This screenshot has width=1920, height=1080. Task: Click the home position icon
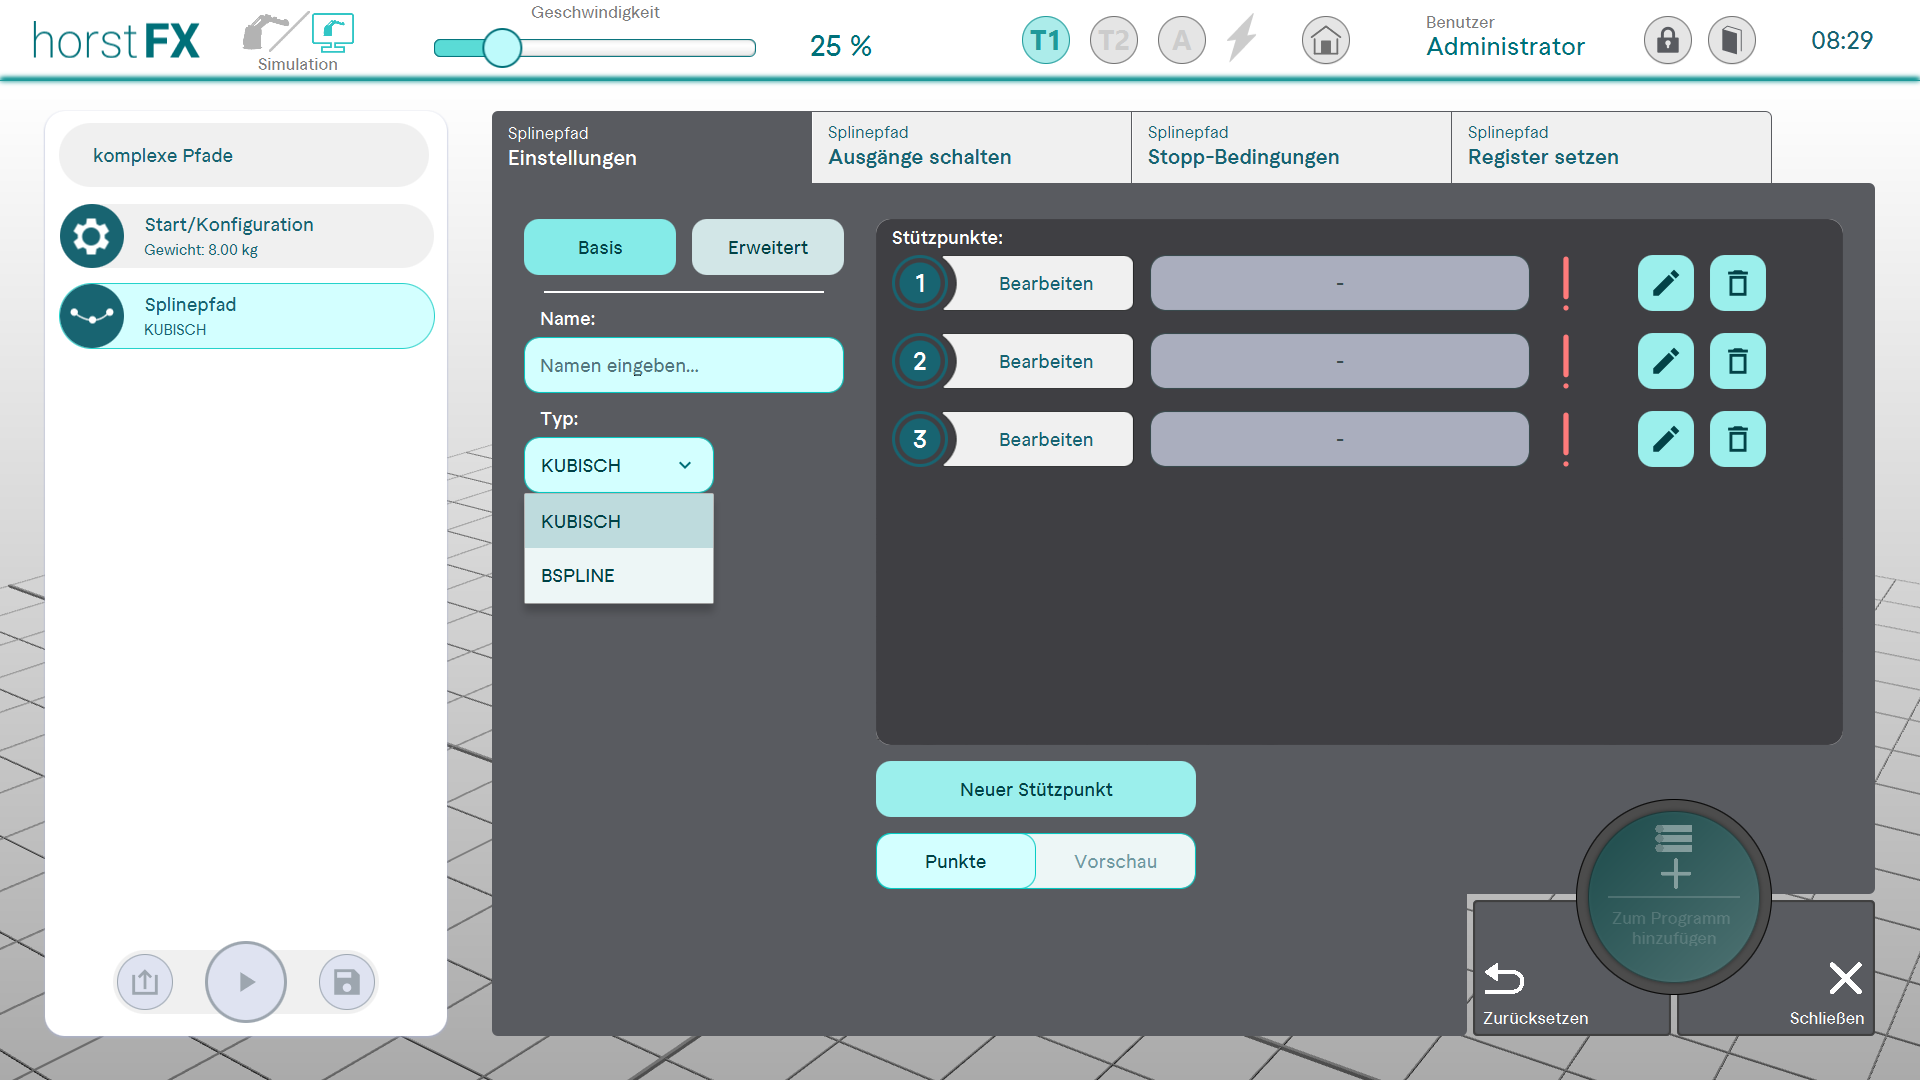pos(1325,41)
